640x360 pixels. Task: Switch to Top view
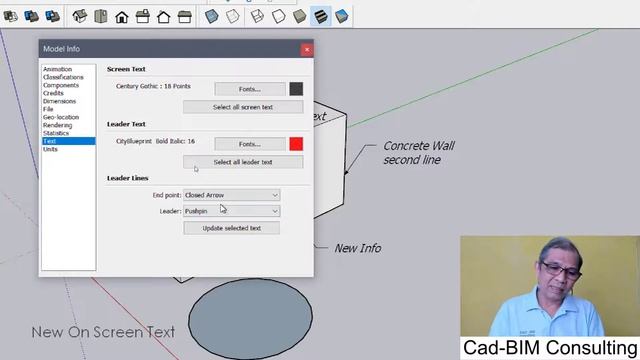(100, 16)
